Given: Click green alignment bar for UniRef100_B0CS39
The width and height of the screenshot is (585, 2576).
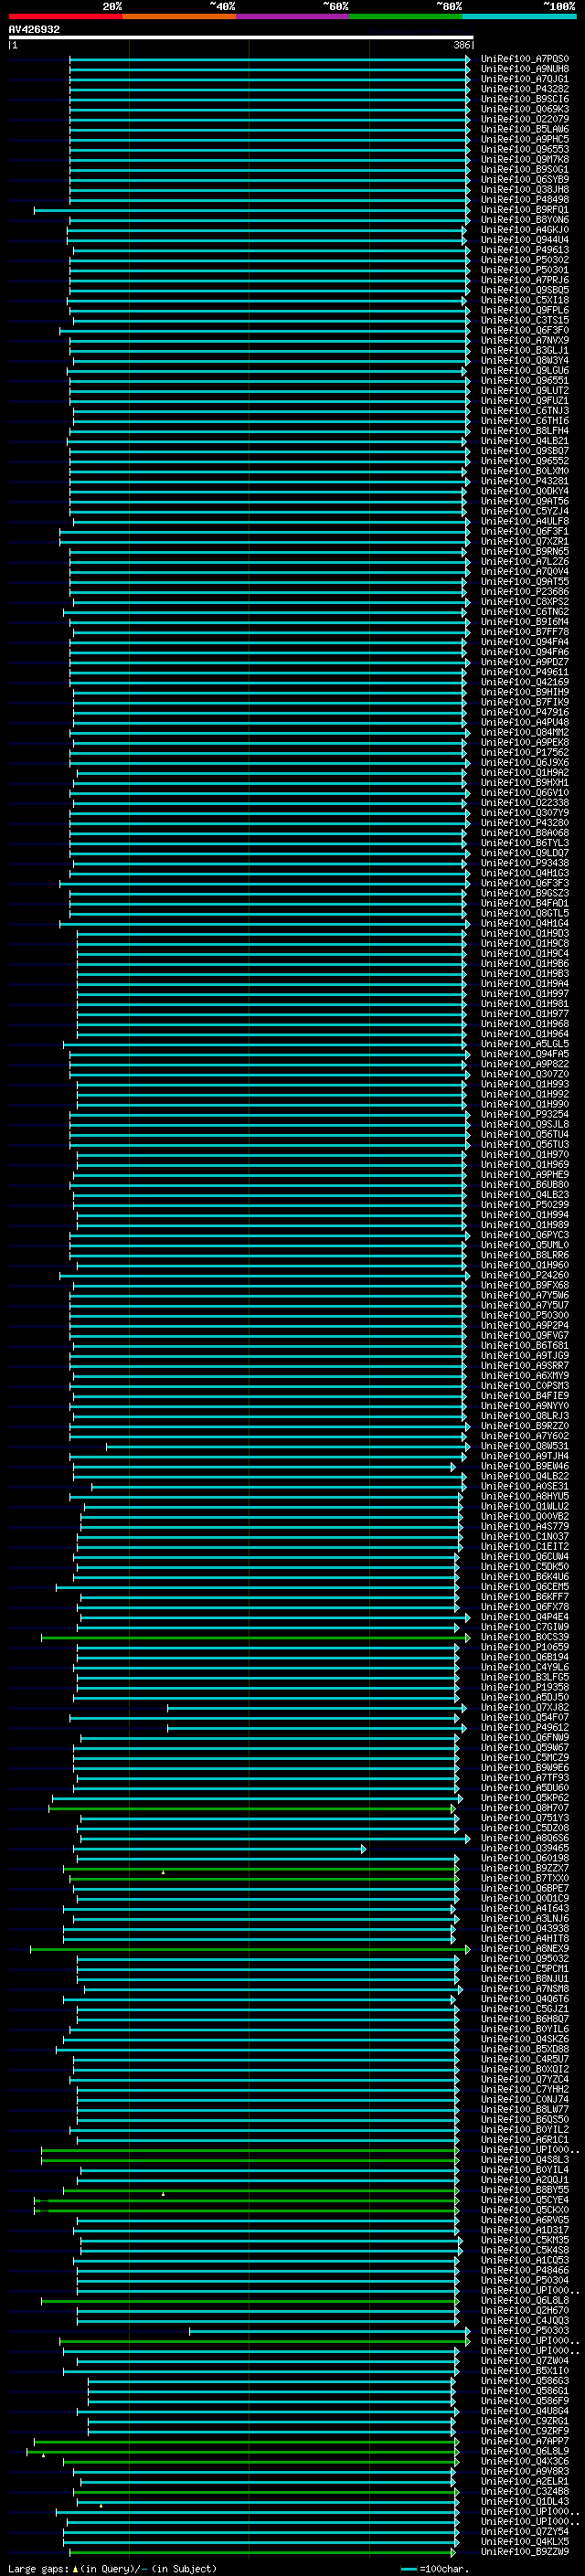Looking at the screenshot, I should [255, 1637].
